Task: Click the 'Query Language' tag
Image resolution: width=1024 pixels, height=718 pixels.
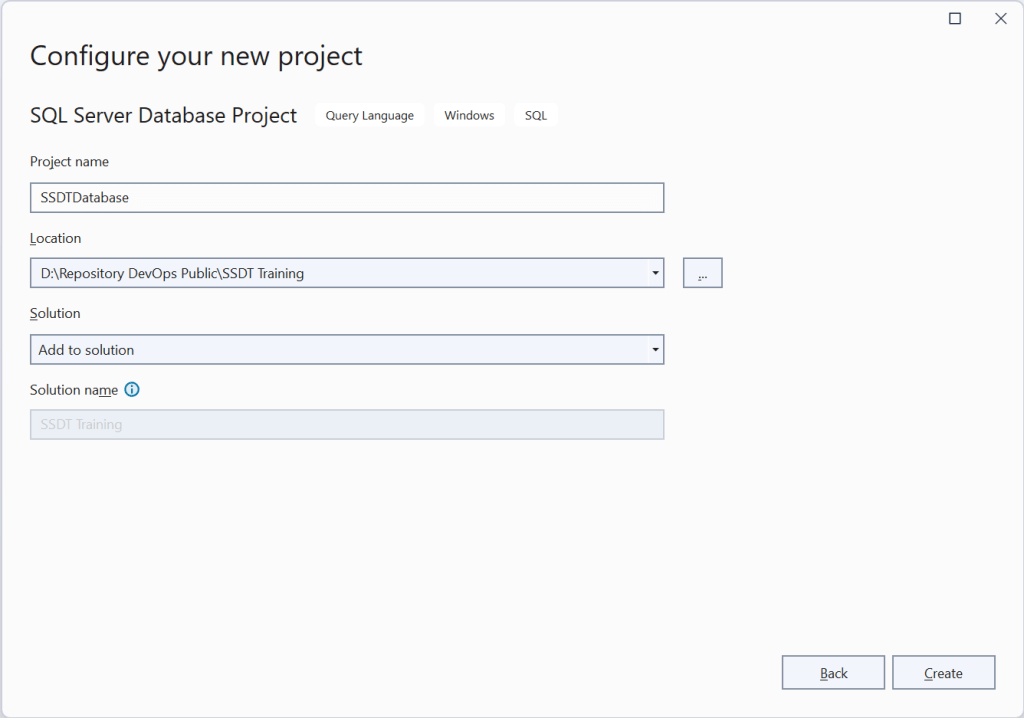Action: pyautogui.click(x=369, y=115)
